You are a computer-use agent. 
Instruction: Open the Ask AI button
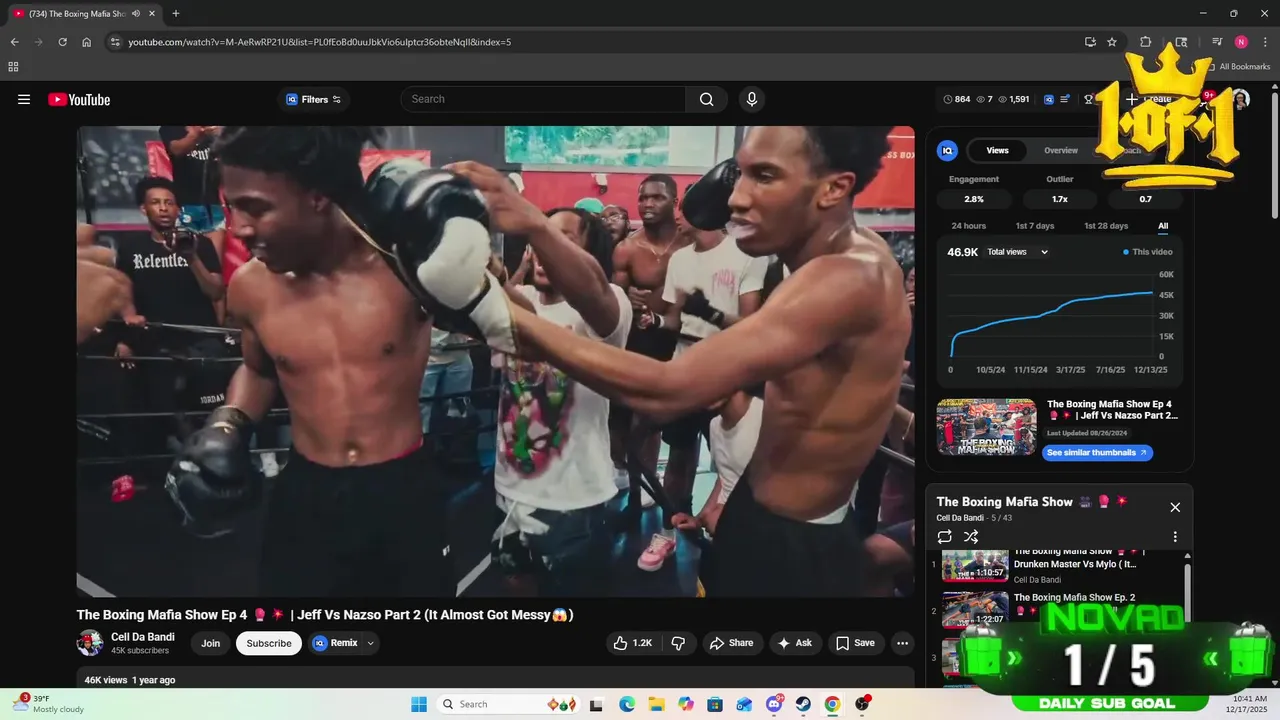[795, 643]
